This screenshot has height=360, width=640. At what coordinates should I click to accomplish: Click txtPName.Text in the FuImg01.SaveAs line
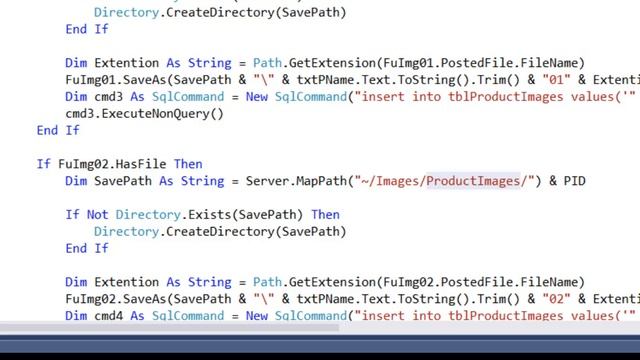343,80
